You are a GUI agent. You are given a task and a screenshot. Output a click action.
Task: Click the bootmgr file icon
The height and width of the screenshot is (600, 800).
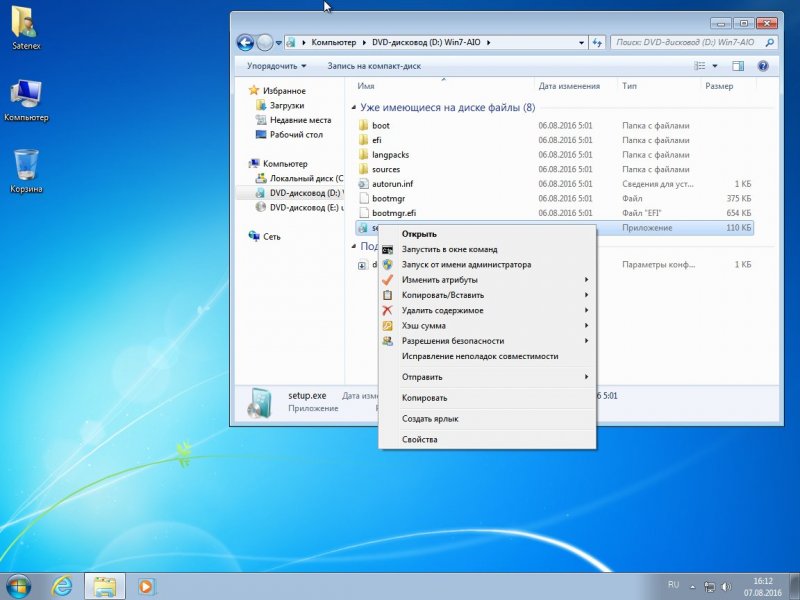pos(363,198)
